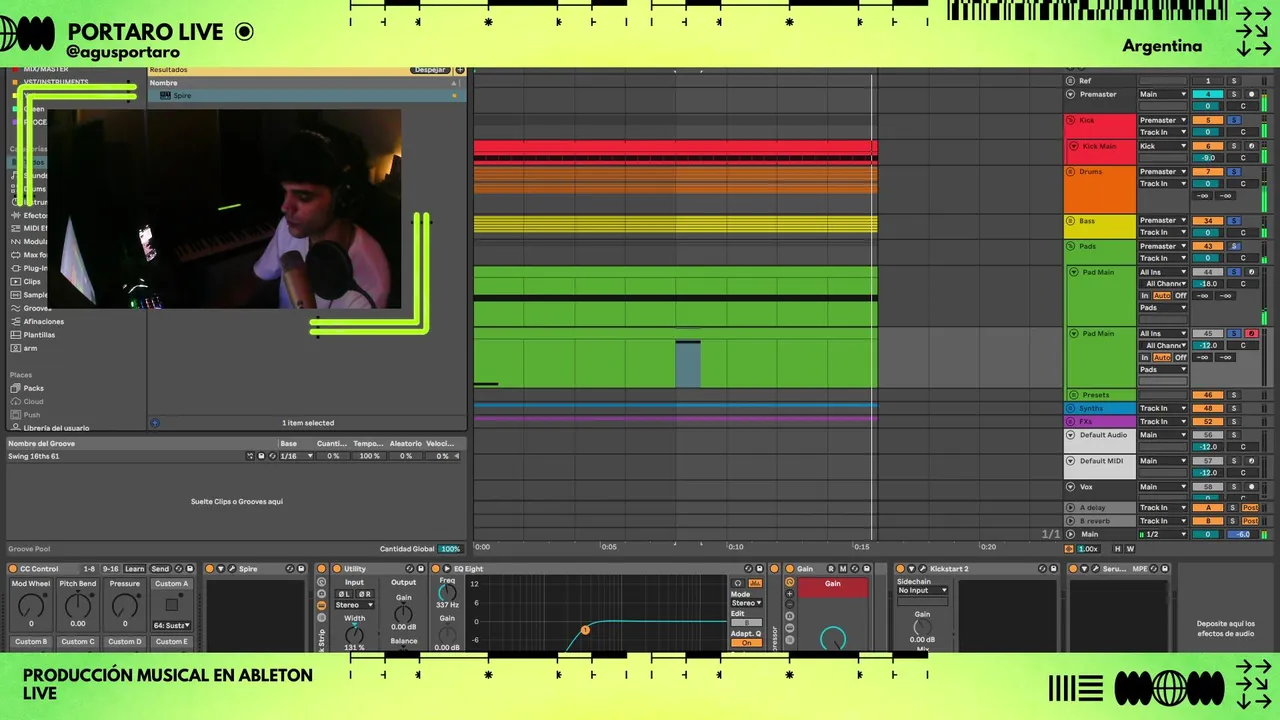Enable Adaptive Q On button in EQ Eight
Viewport: 1280px width, 720px height.
point(746,643)
